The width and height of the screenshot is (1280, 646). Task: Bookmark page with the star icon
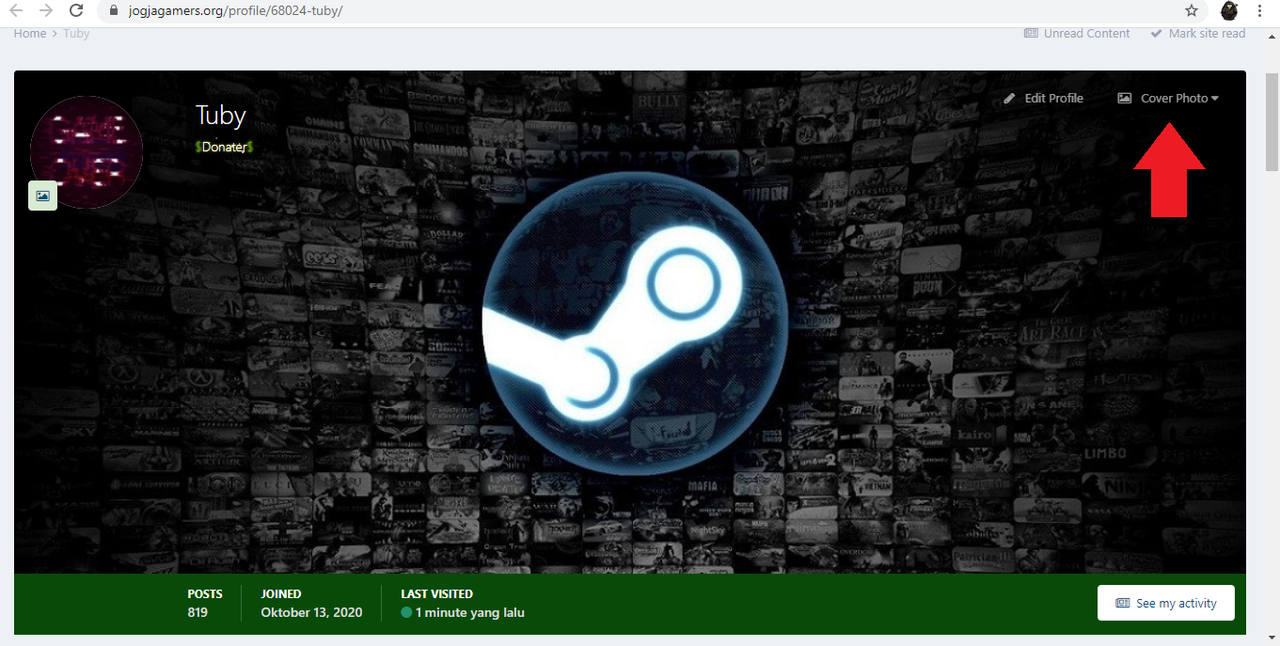point(1191,11)
